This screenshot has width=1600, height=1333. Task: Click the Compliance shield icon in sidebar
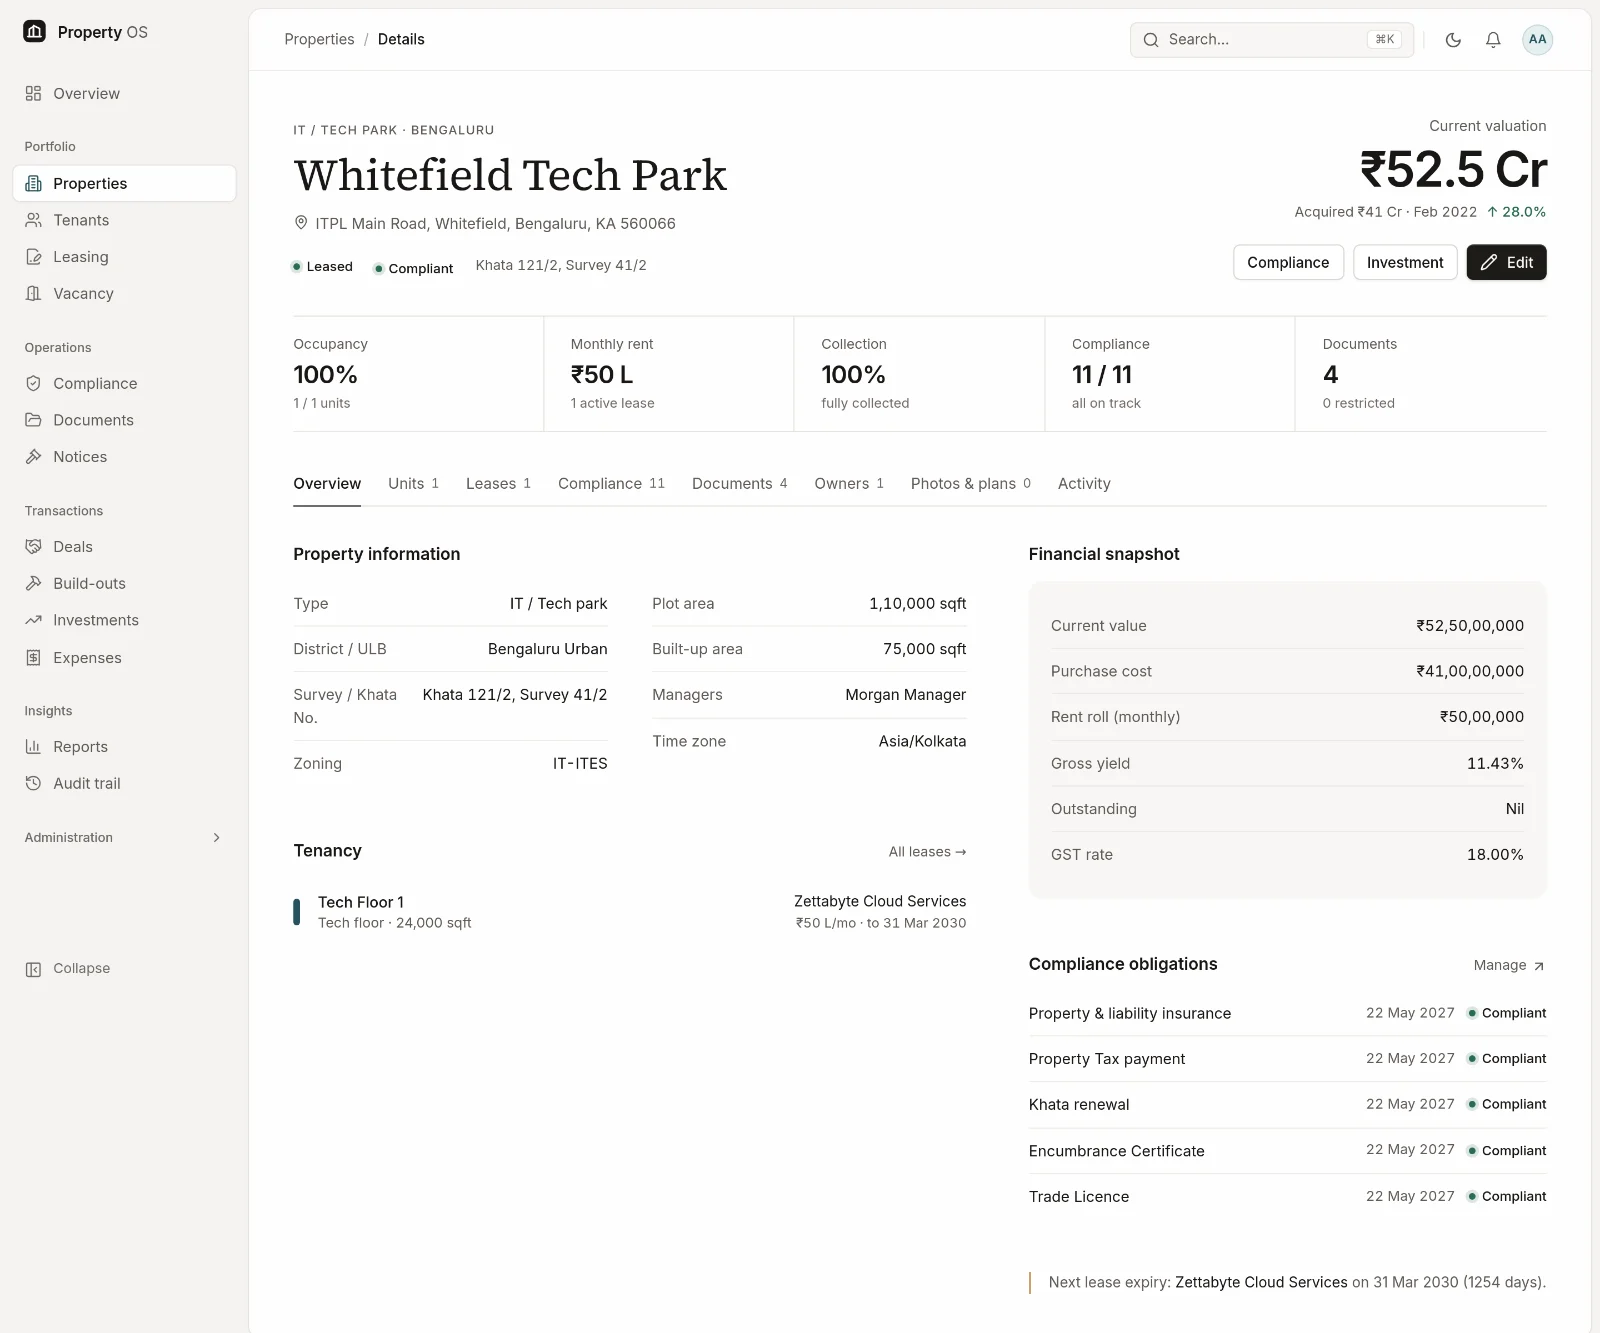tap(33, 383)
